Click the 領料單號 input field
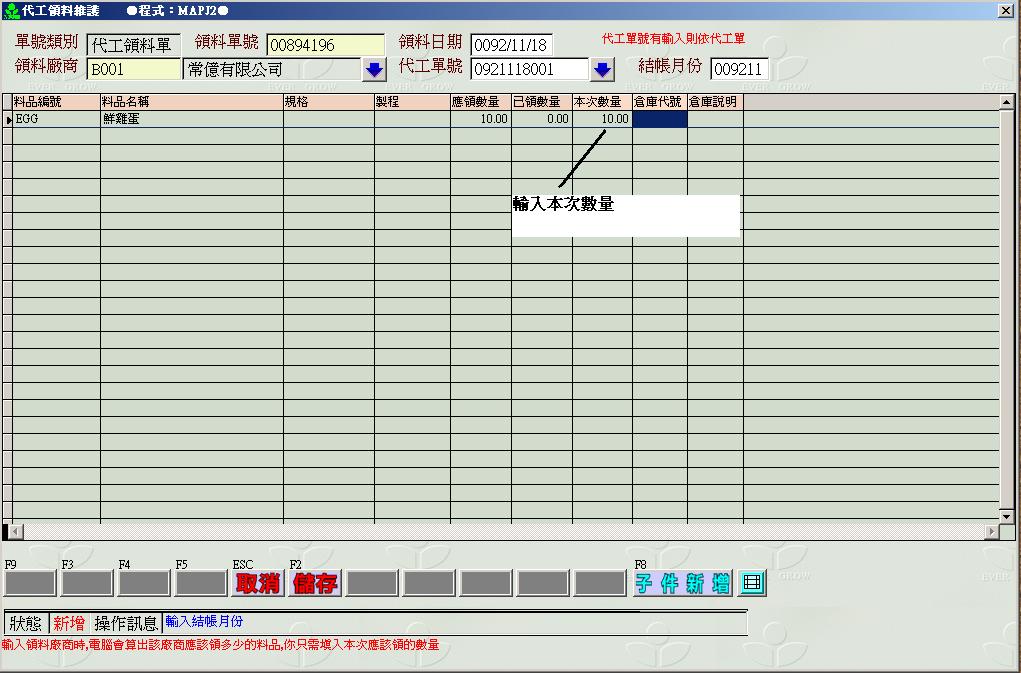This screenshot has width=1021, height=673. (x=325, y=45)
